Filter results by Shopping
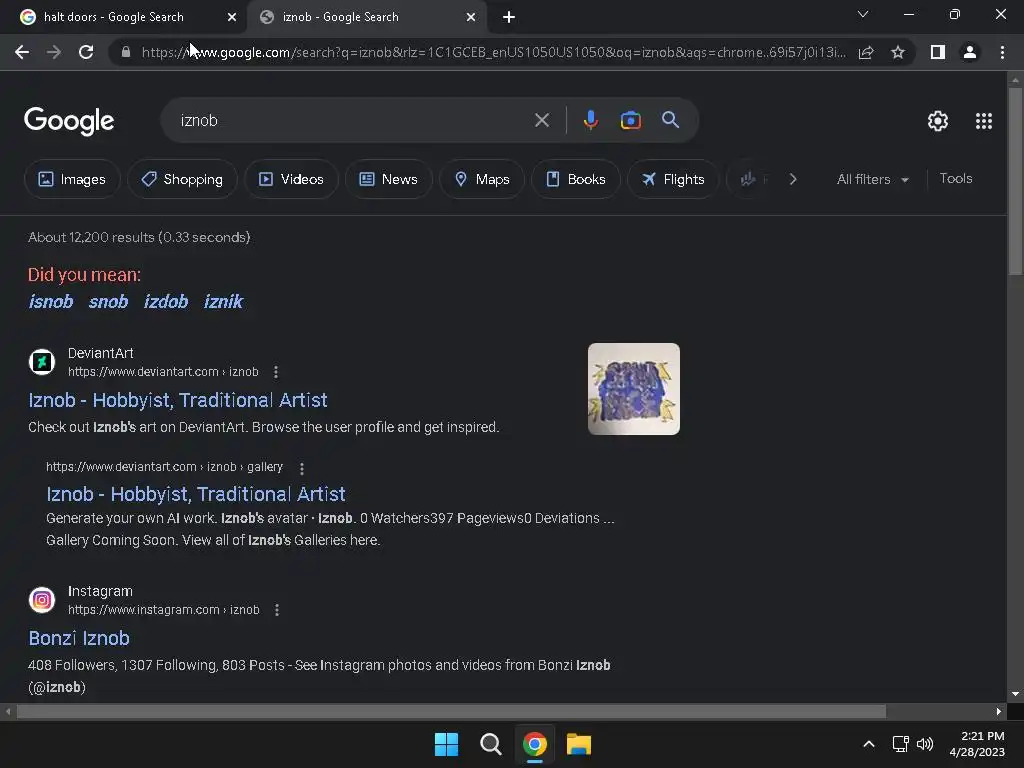This screenshot has height=768, width=1024. (x=182, y=179)
